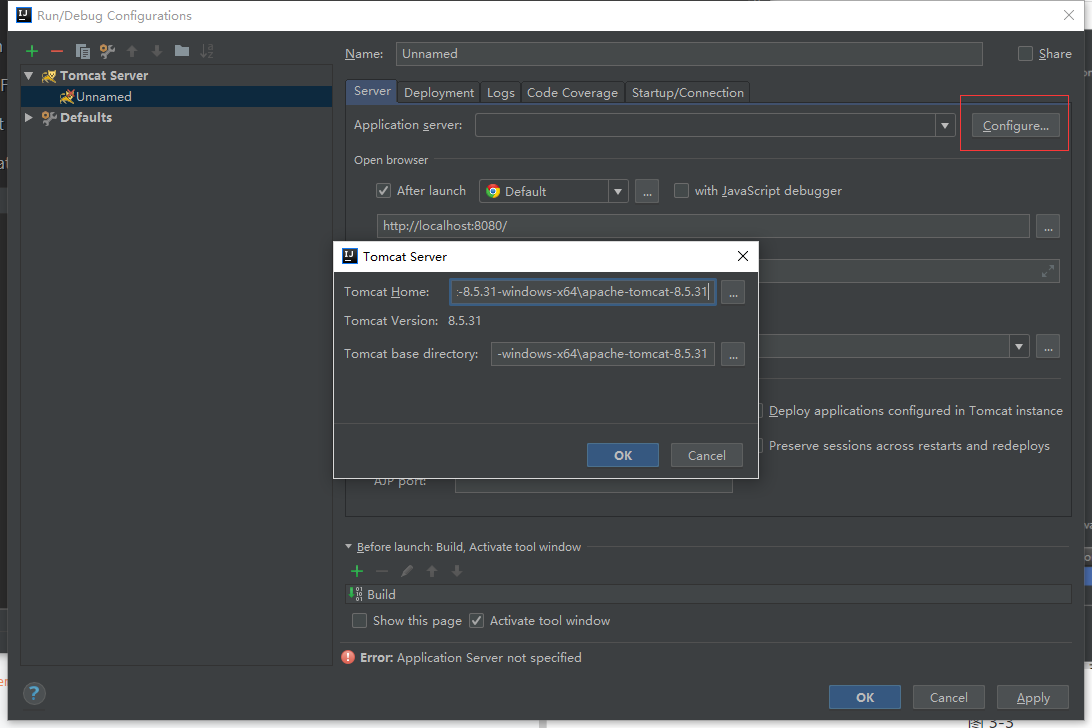Viewport: 1092px width, 728px height.
Task: Click the Configure... button
Action: [1015, 125]
